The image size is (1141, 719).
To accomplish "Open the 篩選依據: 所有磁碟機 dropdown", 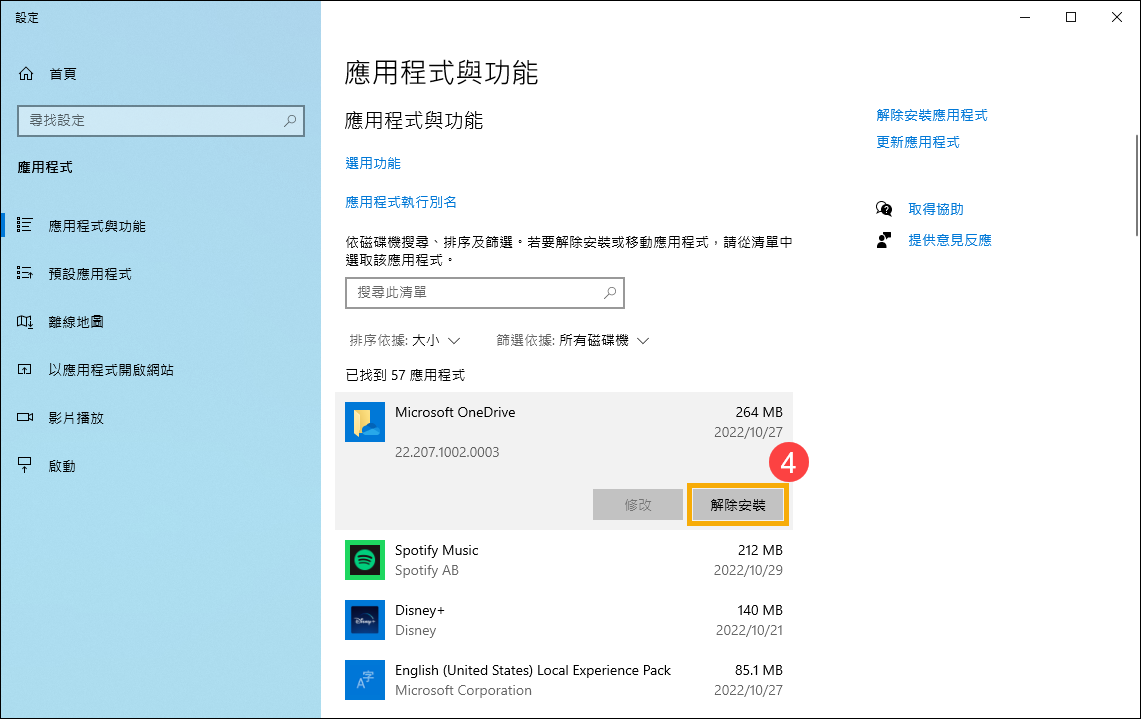I will click(x=573, y=341).
